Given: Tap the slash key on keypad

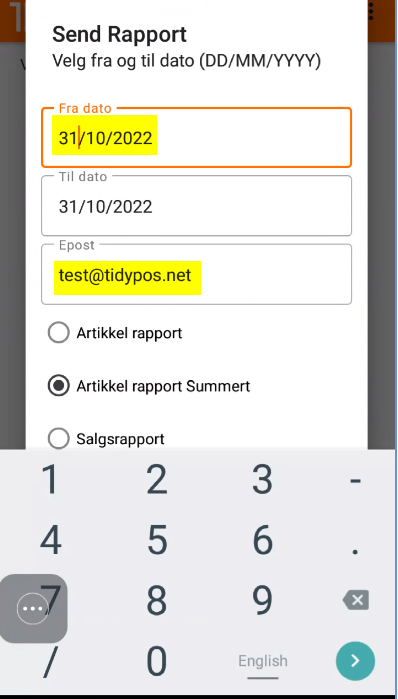Looking at the screenshot, I should coord(50,661).
